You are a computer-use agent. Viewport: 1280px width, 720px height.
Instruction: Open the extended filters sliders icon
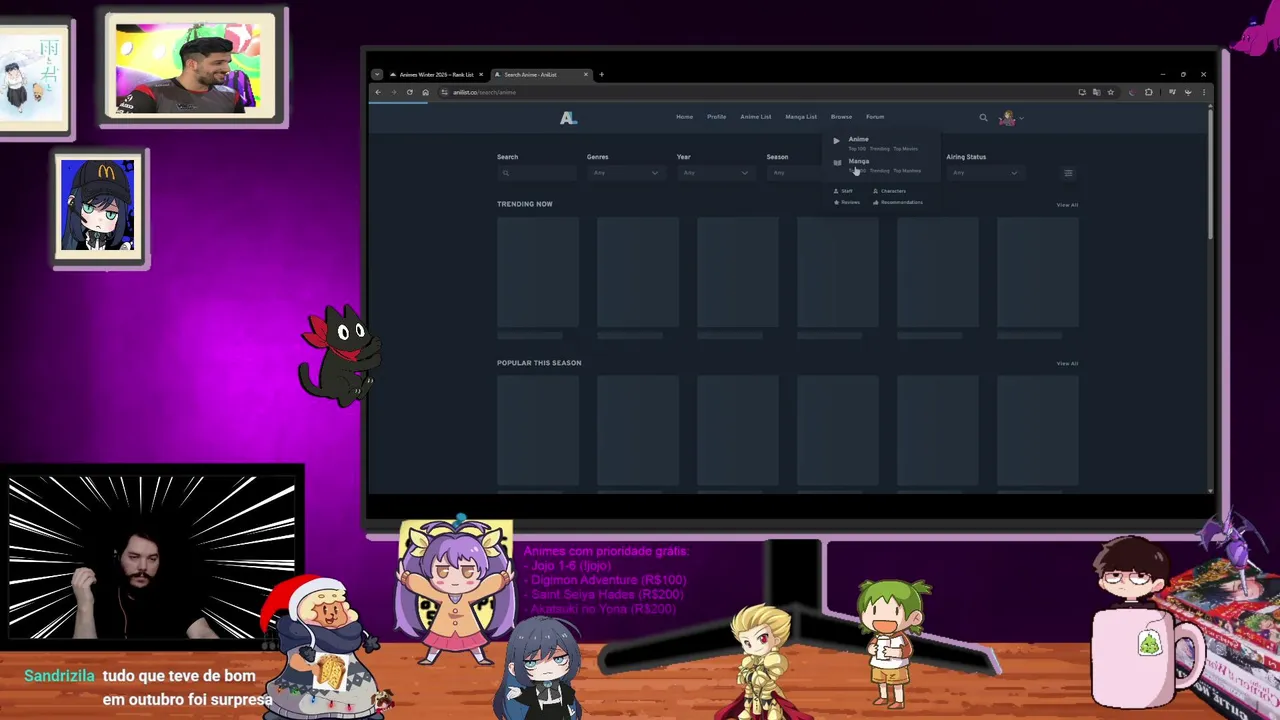(1068, 173)
